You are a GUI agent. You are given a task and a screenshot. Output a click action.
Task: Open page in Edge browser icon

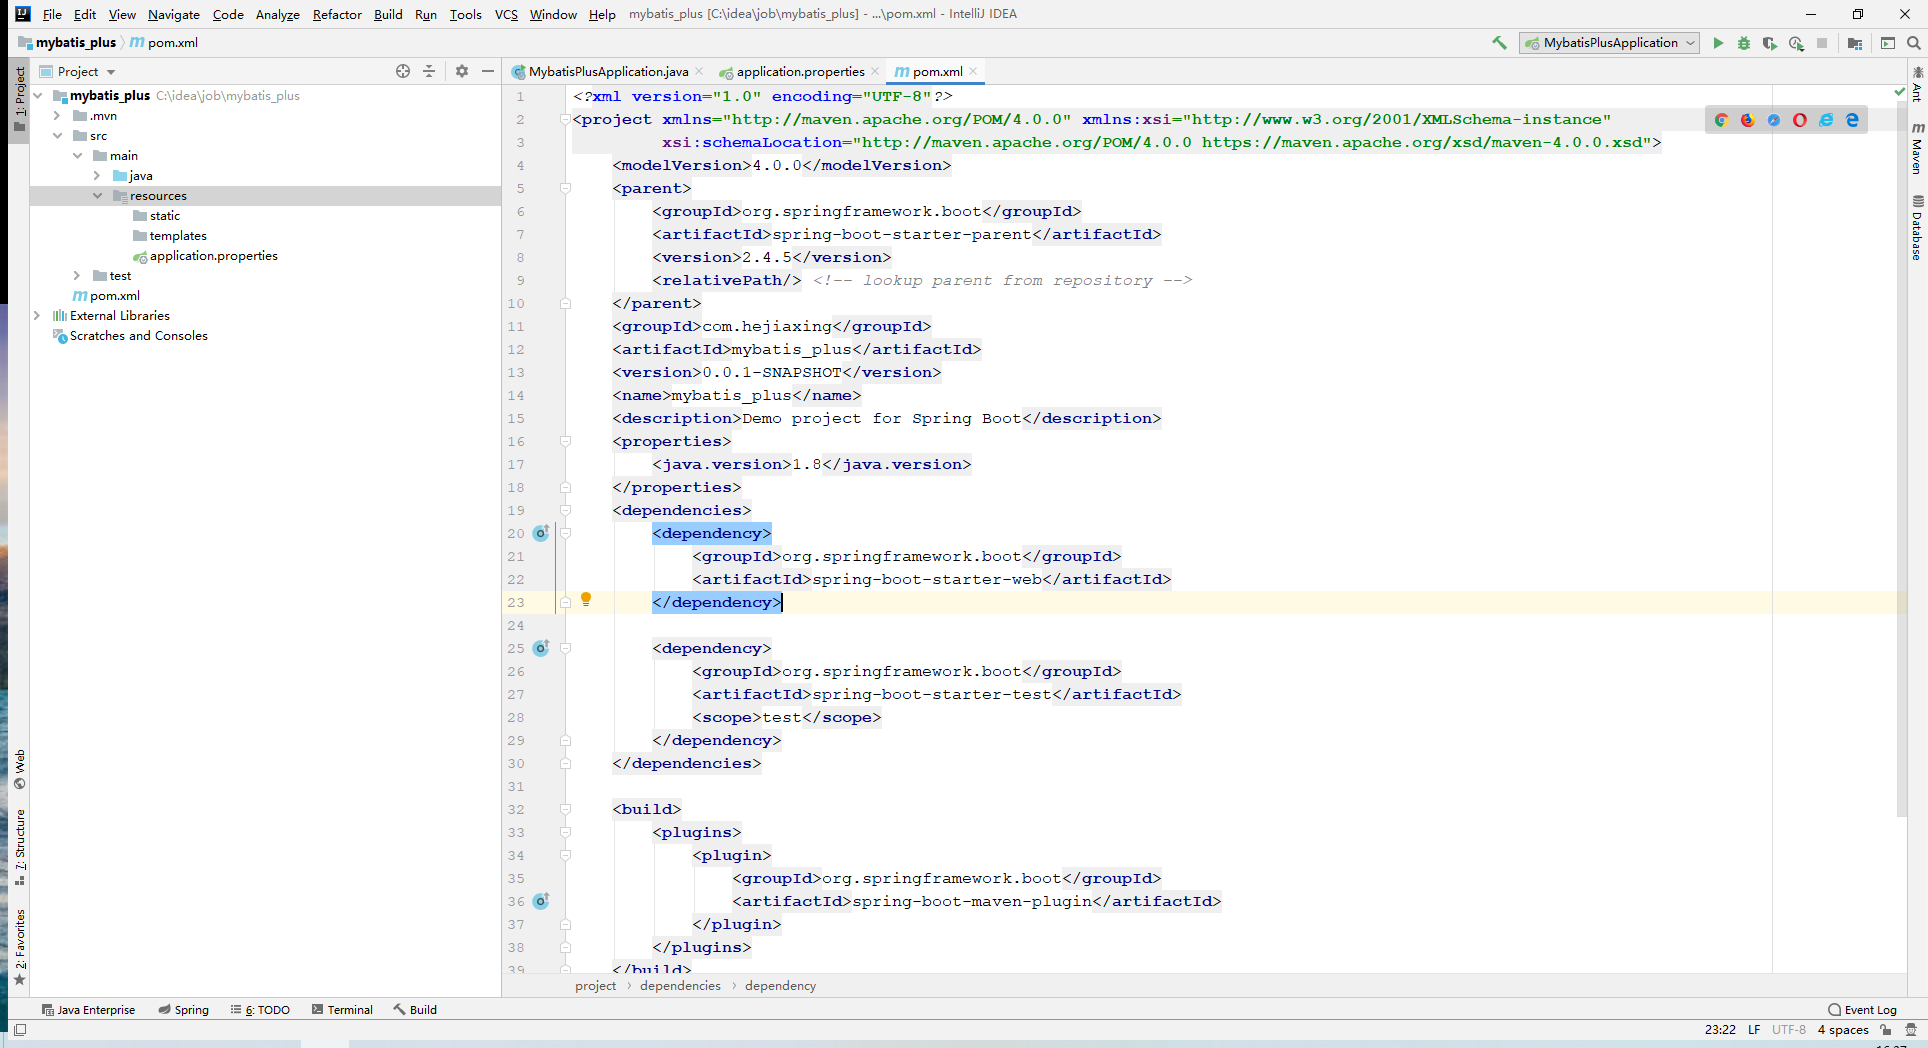(x=1852, y=120)
